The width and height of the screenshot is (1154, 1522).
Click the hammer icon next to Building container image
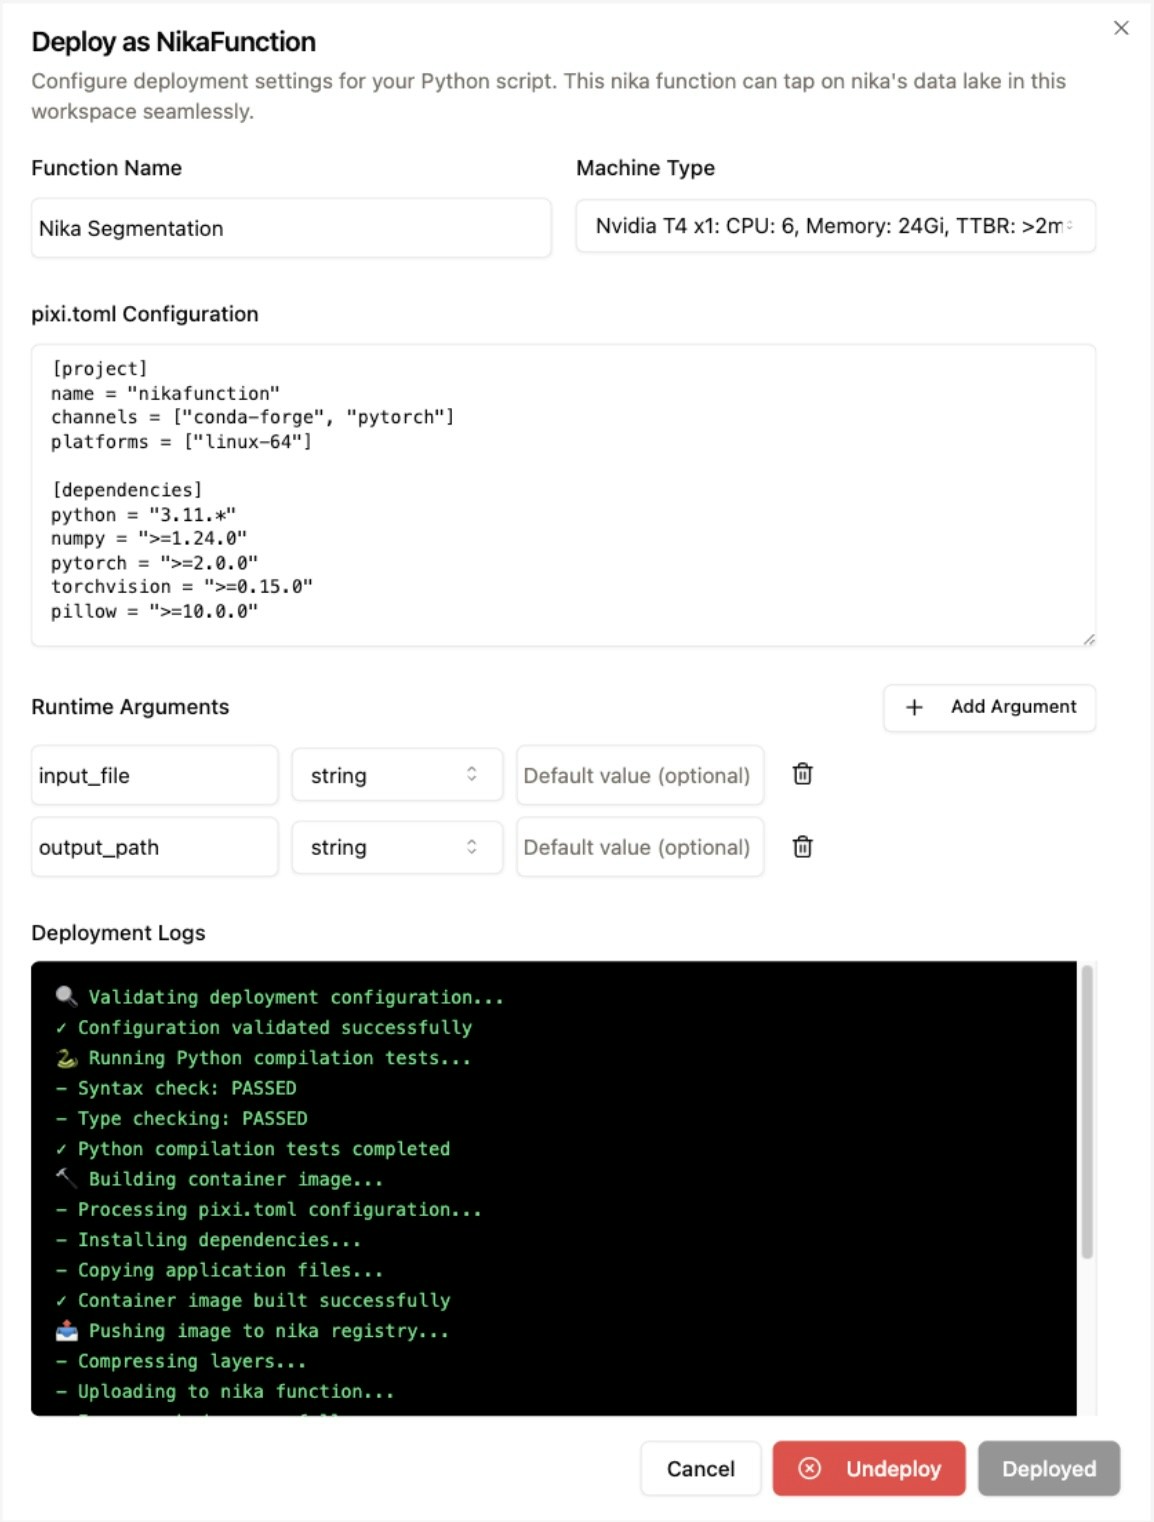[x=66, y=1178]
